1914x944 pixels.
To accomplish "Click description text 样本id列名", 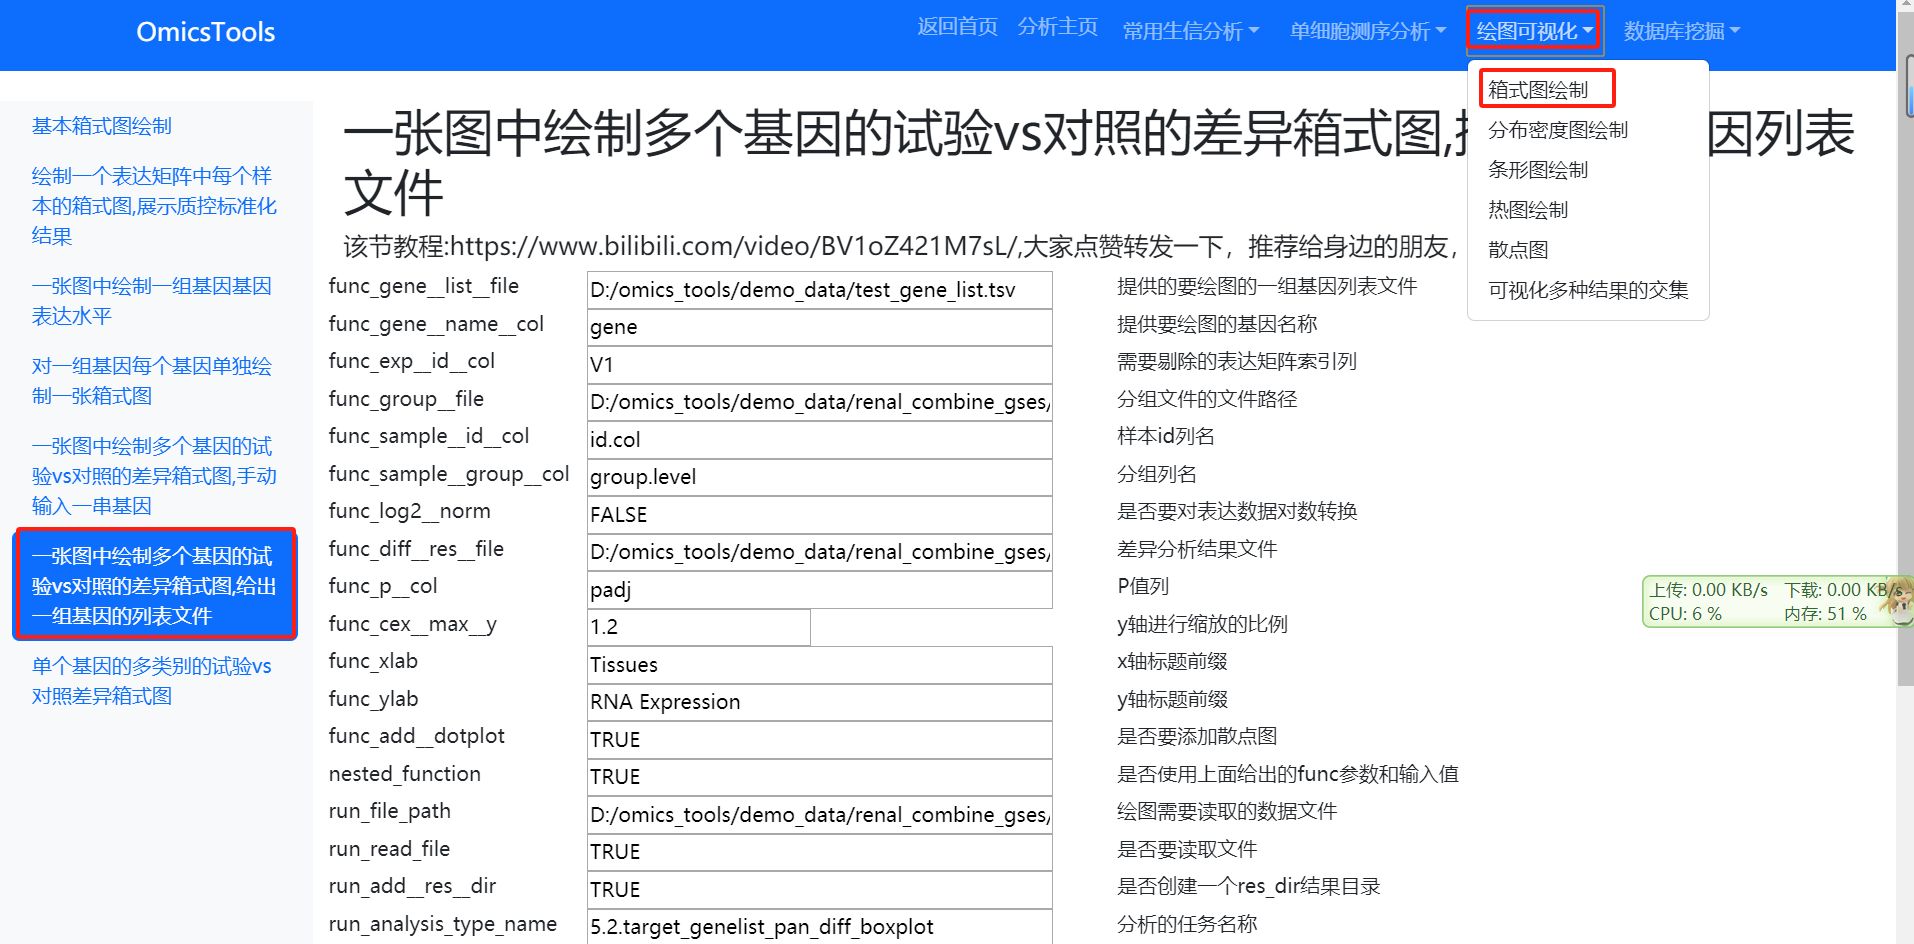I will 1166,436.
